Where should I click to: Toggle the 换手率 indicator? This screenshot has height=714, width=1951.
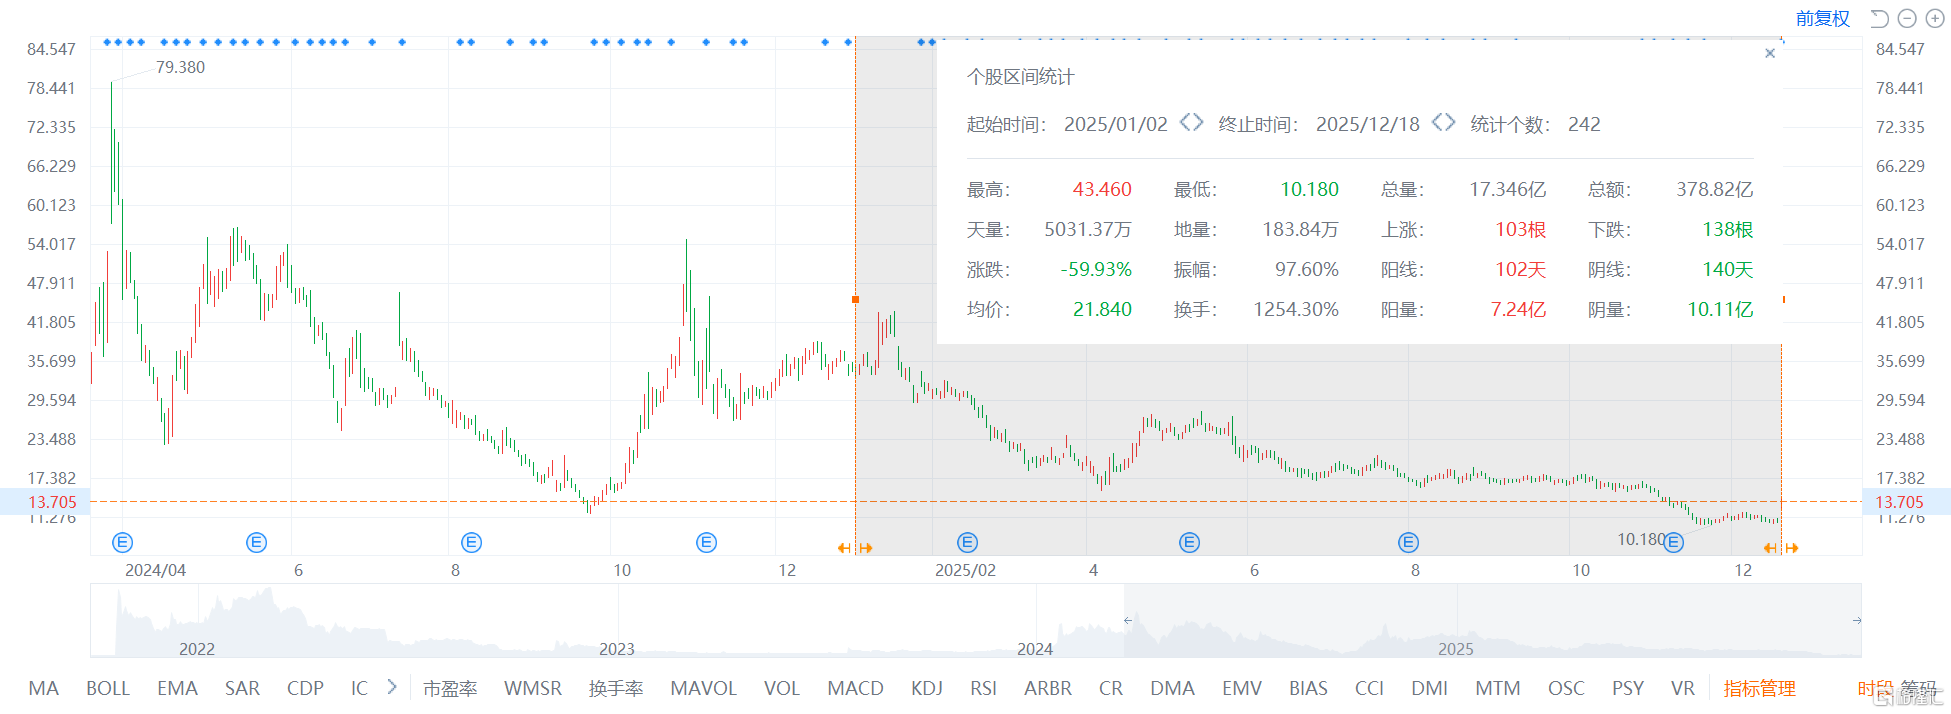click(x=615, y=688)
